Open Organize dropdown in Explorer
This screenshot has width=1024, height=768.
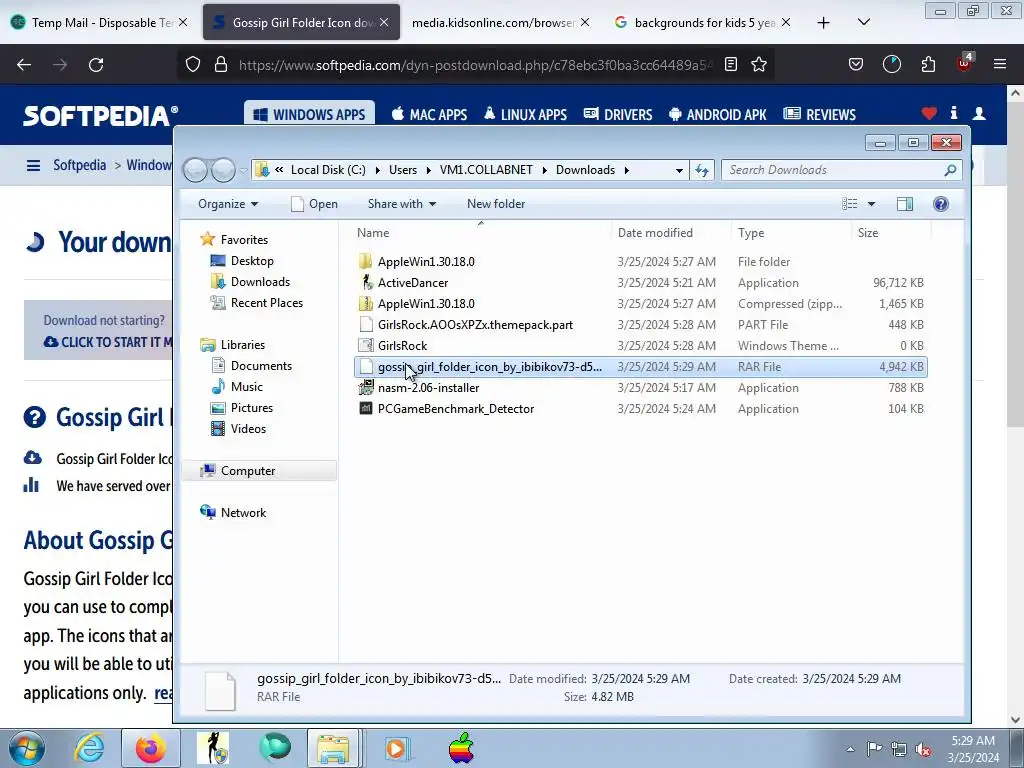[228, 204]
